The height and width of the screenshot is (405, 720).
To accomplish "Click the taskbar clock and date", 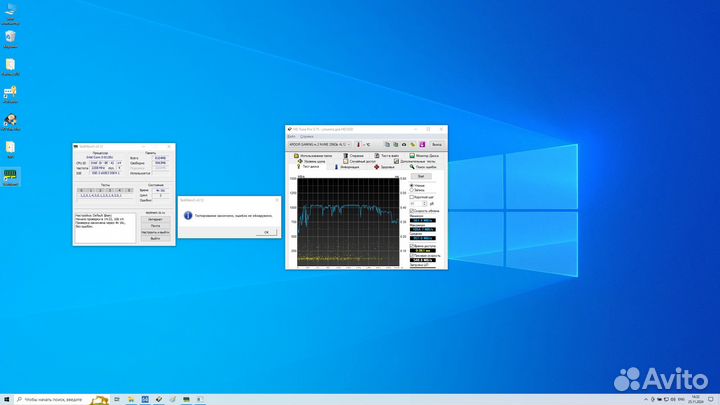I will coord(695,399).
